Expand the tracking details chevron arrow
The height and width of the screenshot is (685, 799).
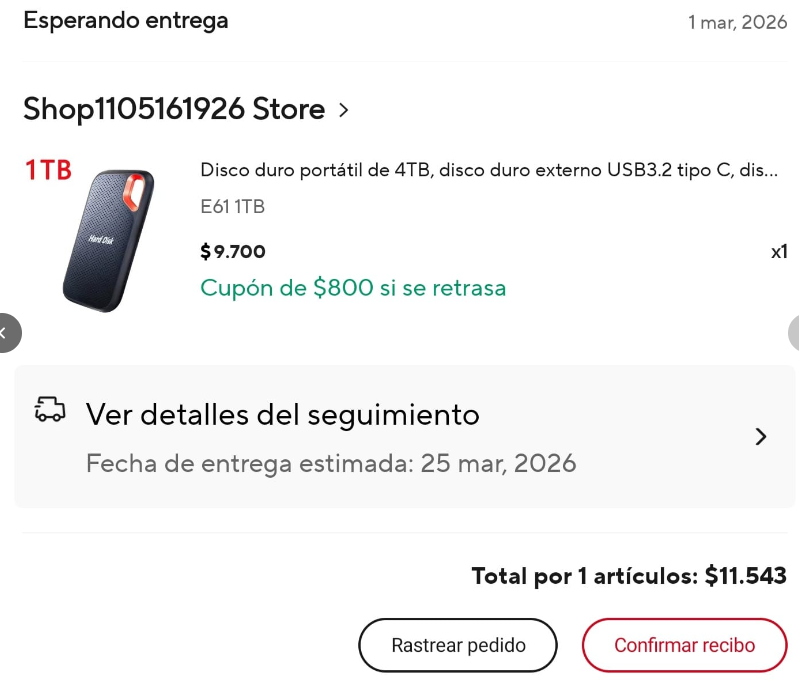click(x=761, y=436)
